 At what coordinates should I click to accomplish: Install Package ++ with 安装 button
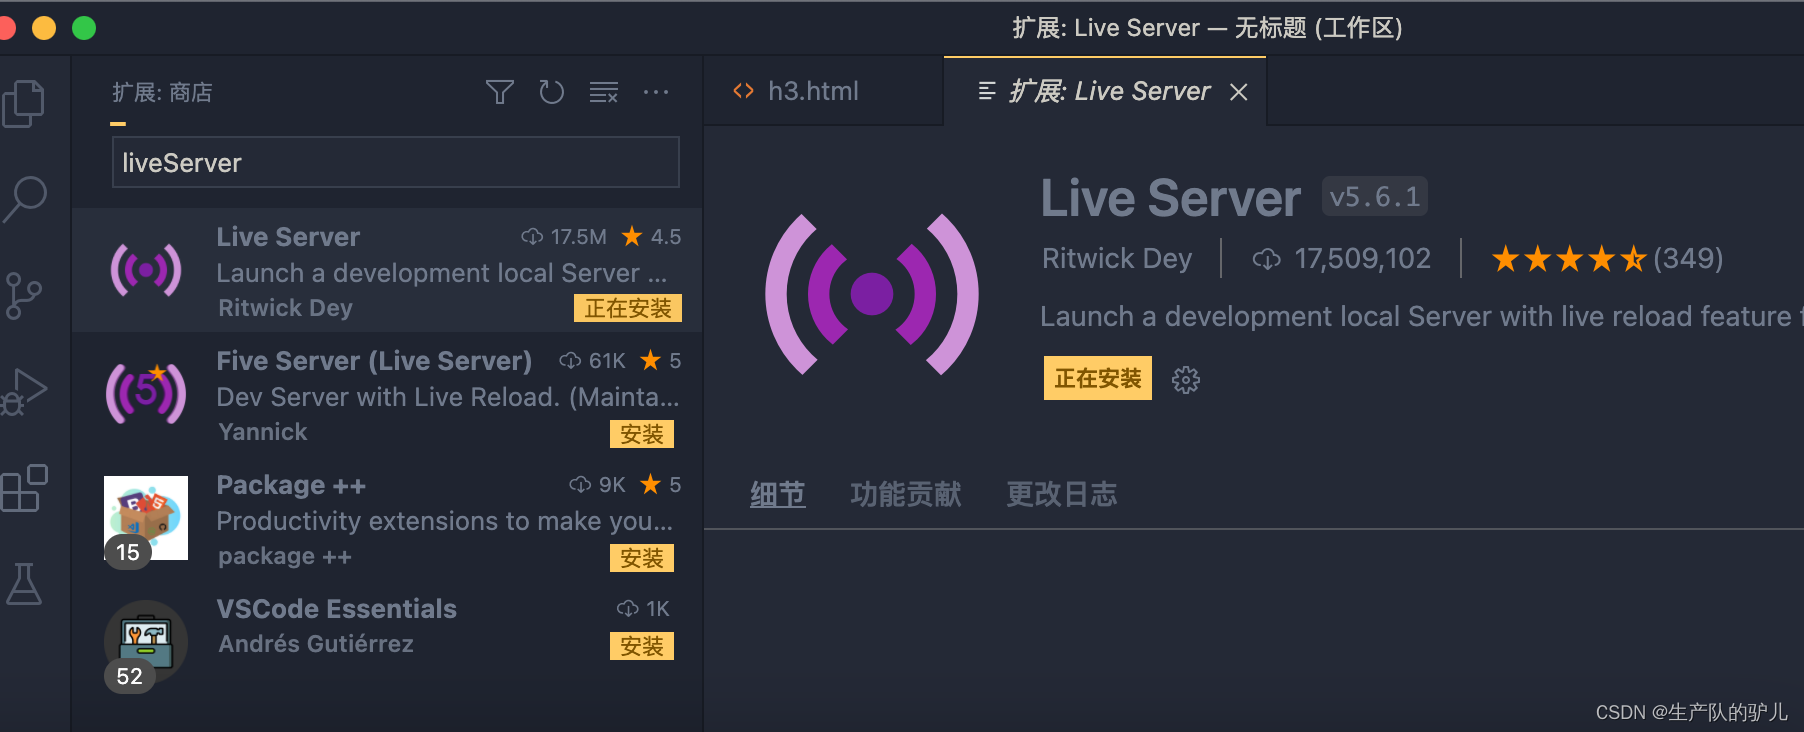point(642,558)
